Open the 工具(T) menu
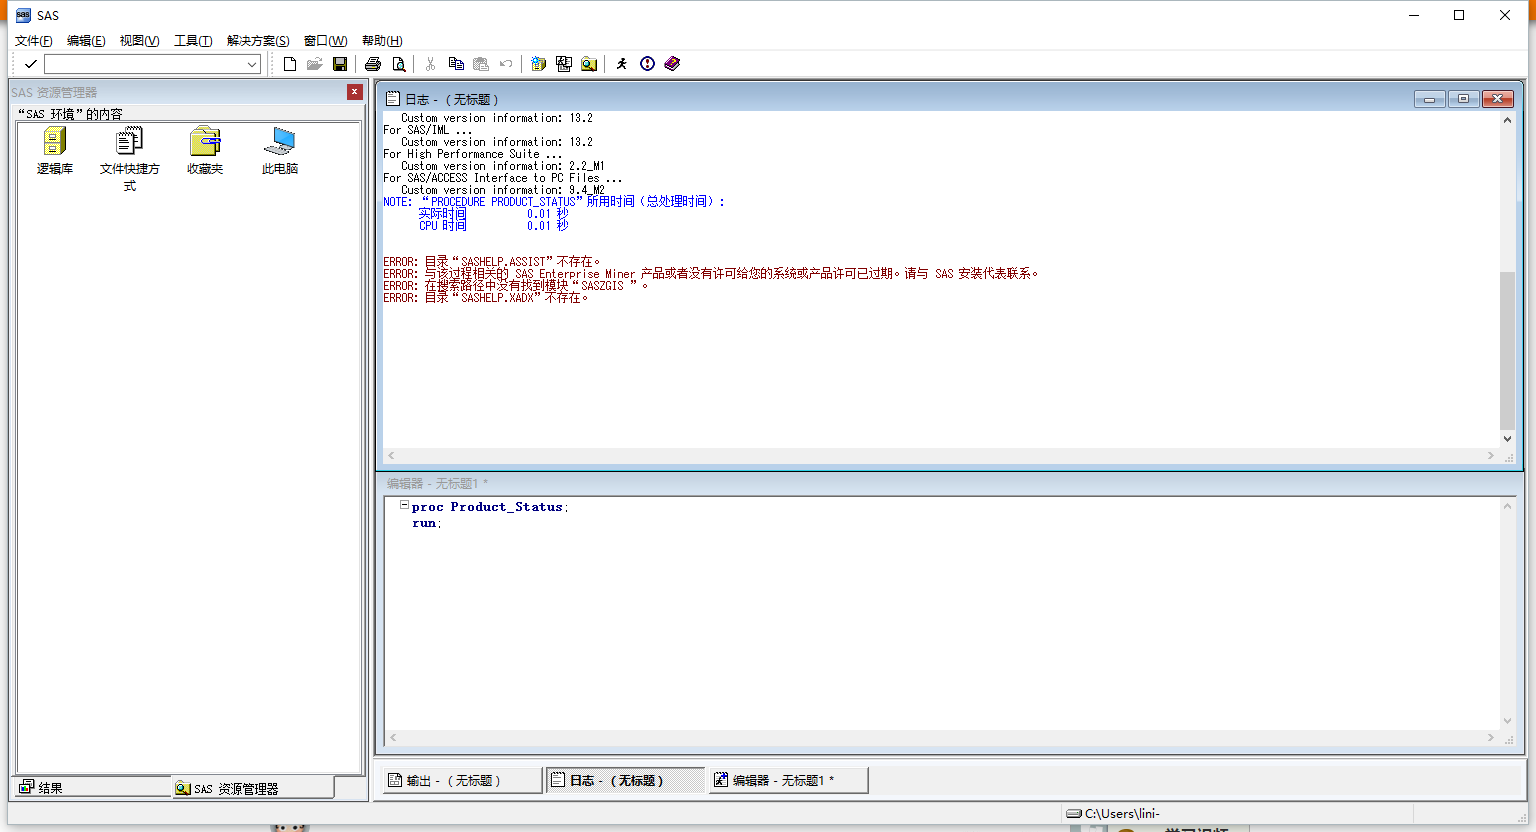Image resolution: width=1536 pixels, height=832 pixels. (x=193, y=41)
